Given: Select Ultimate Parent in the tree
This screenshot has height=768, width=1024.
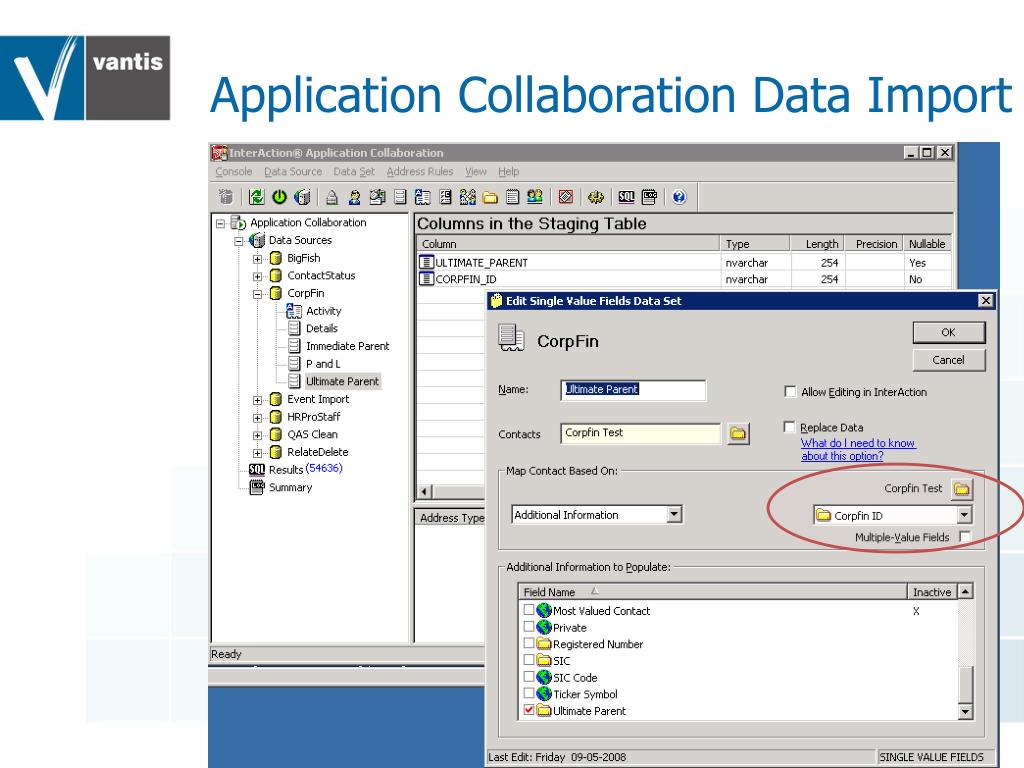Looking at the screenshot, I should [342, 381].
